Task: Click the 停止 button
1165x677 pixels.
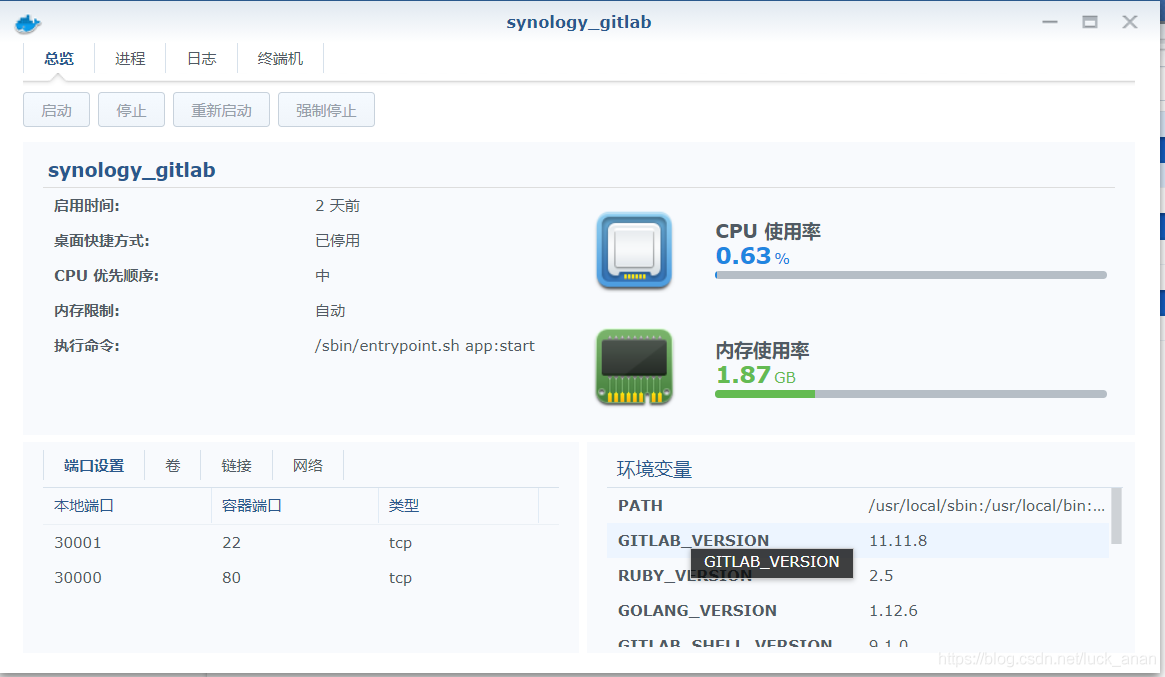Action: [132, 110]
